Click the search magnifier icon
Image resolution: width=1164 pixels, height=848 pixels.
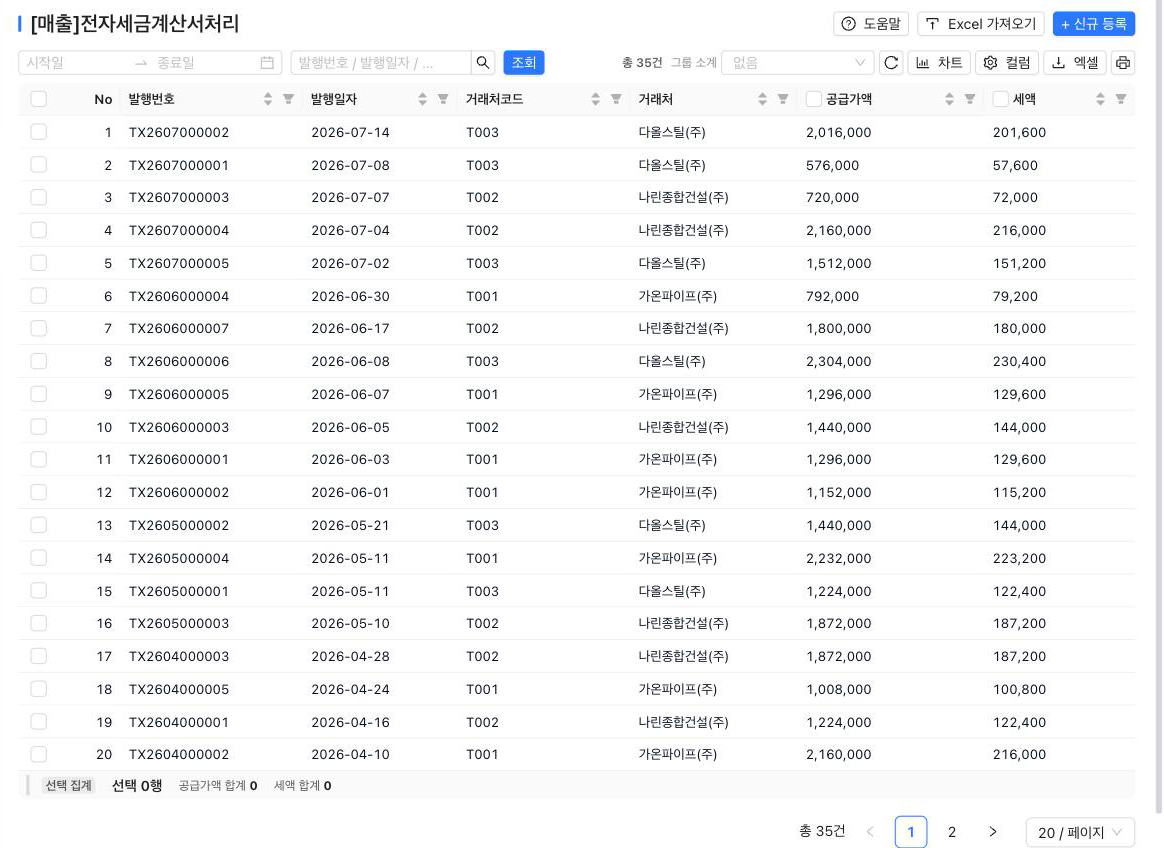[x=483, y=63]
